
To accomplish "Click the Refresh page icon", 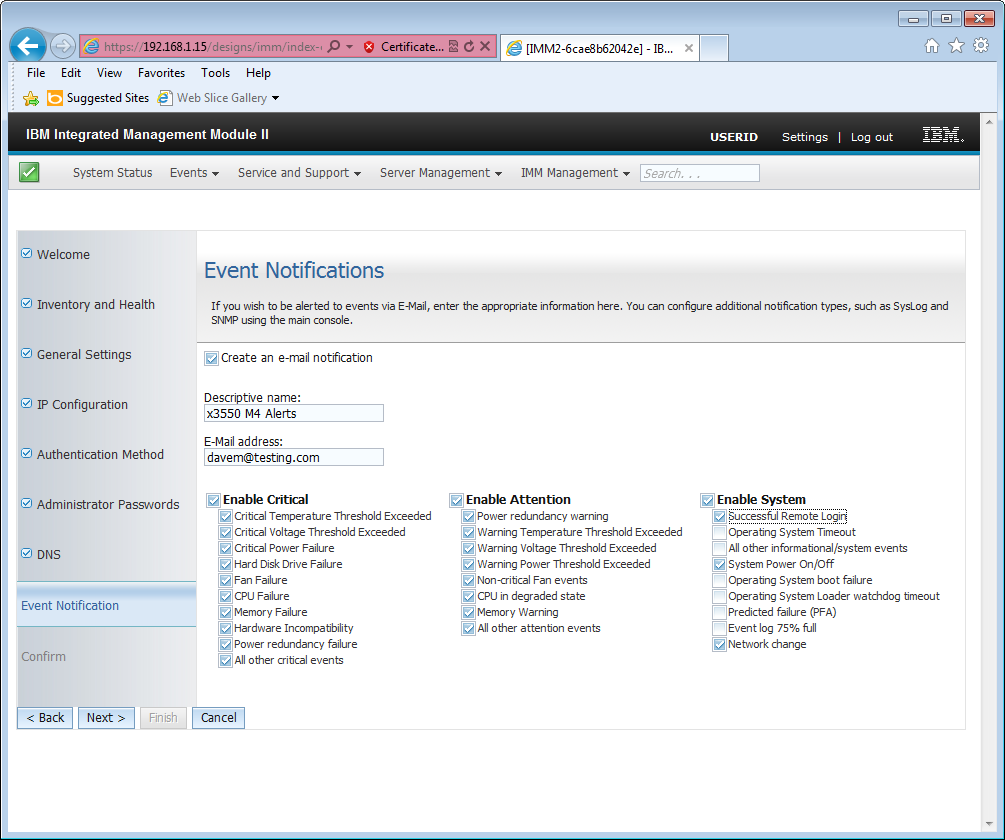I will coord(469,47).
